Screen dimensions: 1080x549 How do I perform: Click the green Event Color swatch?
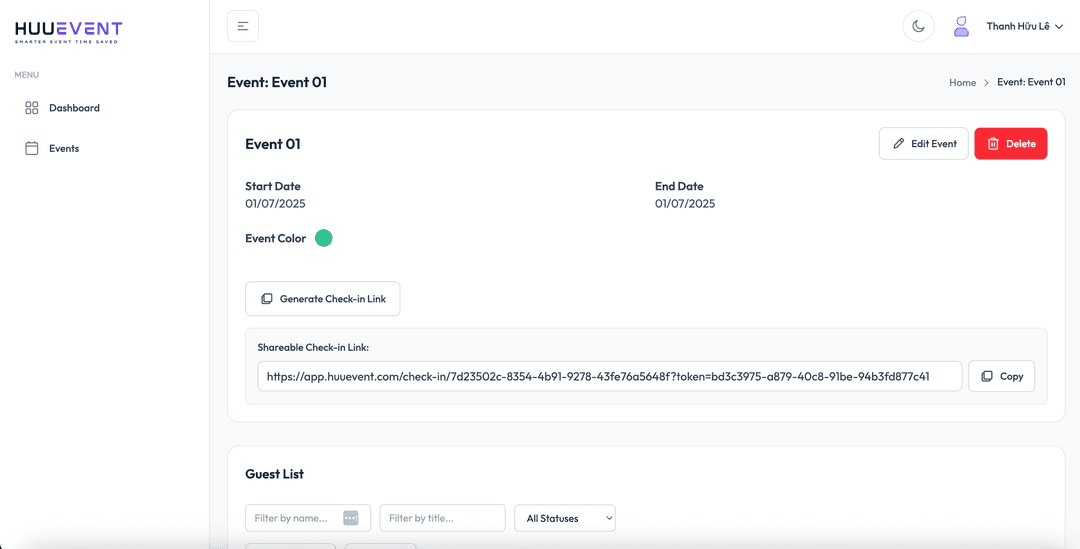pos(324,238)
